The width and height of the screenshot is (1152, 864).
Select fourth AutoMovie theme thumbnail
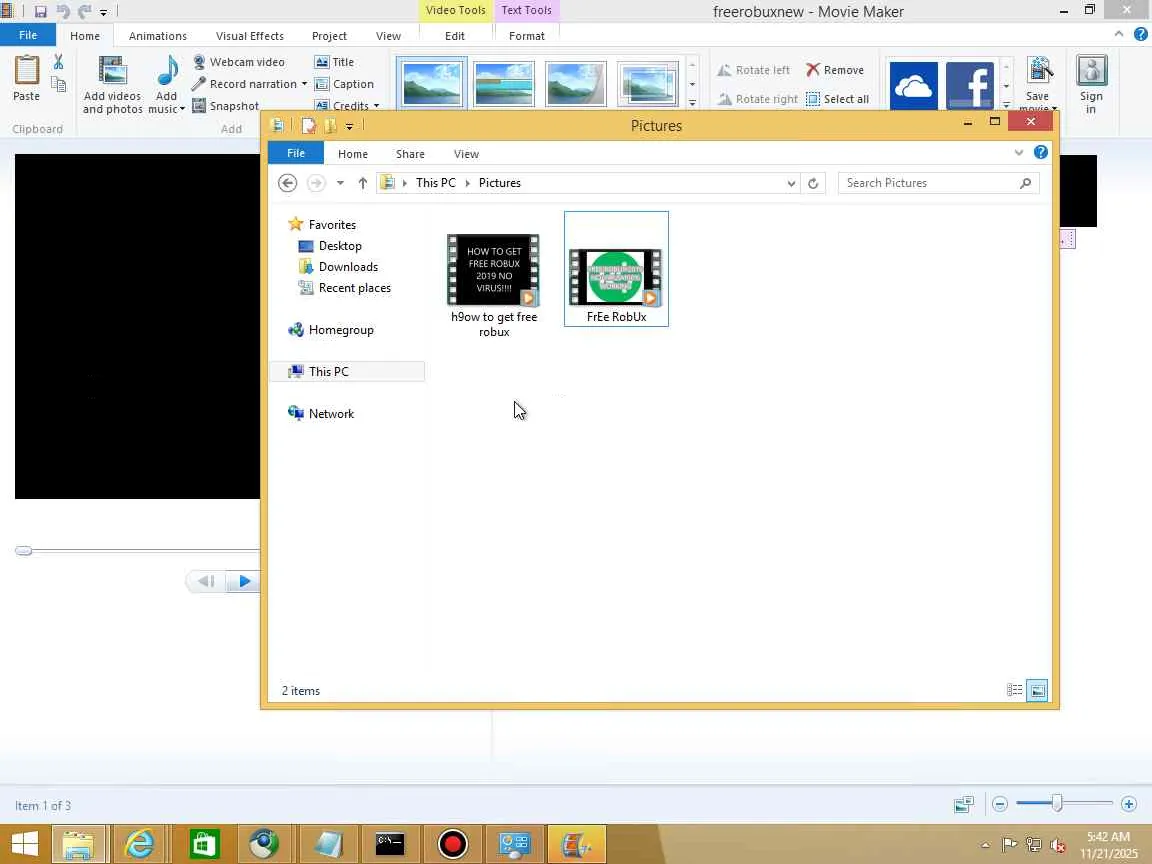[x=647, y=84]
